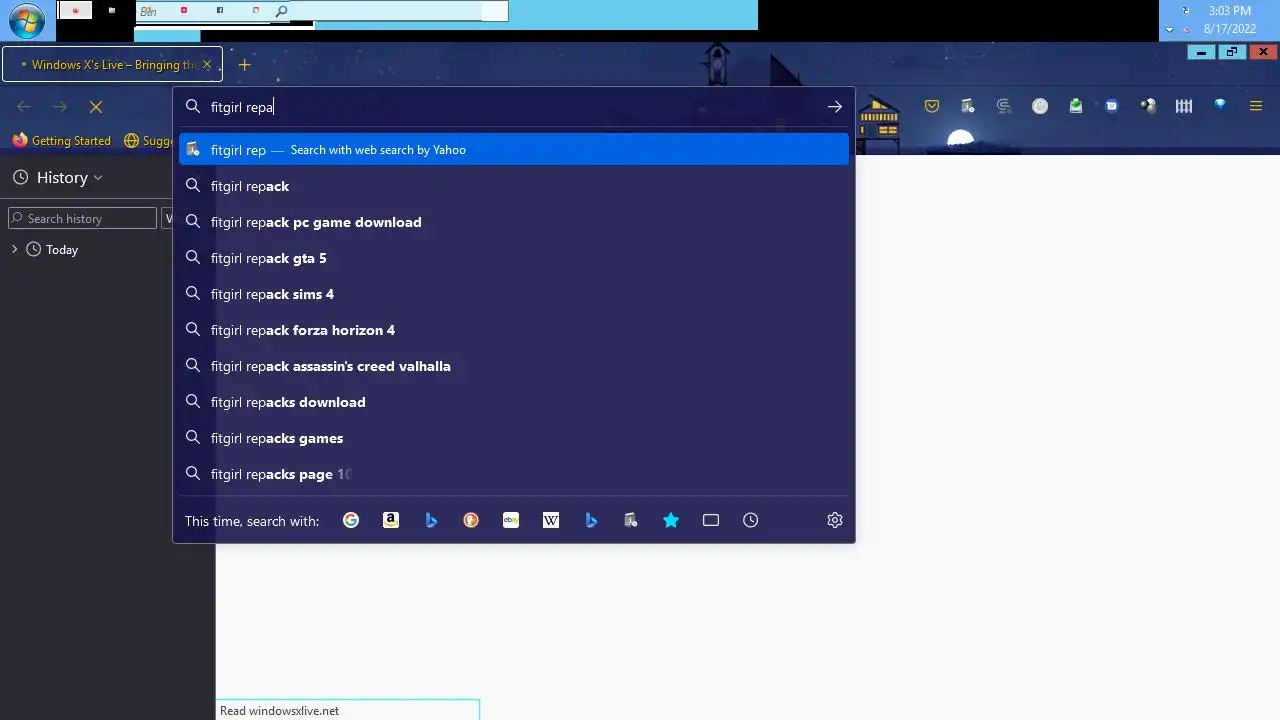Open search settings gear icon
This screenshot has width=1280, height=720.
[x=835, y=520]
